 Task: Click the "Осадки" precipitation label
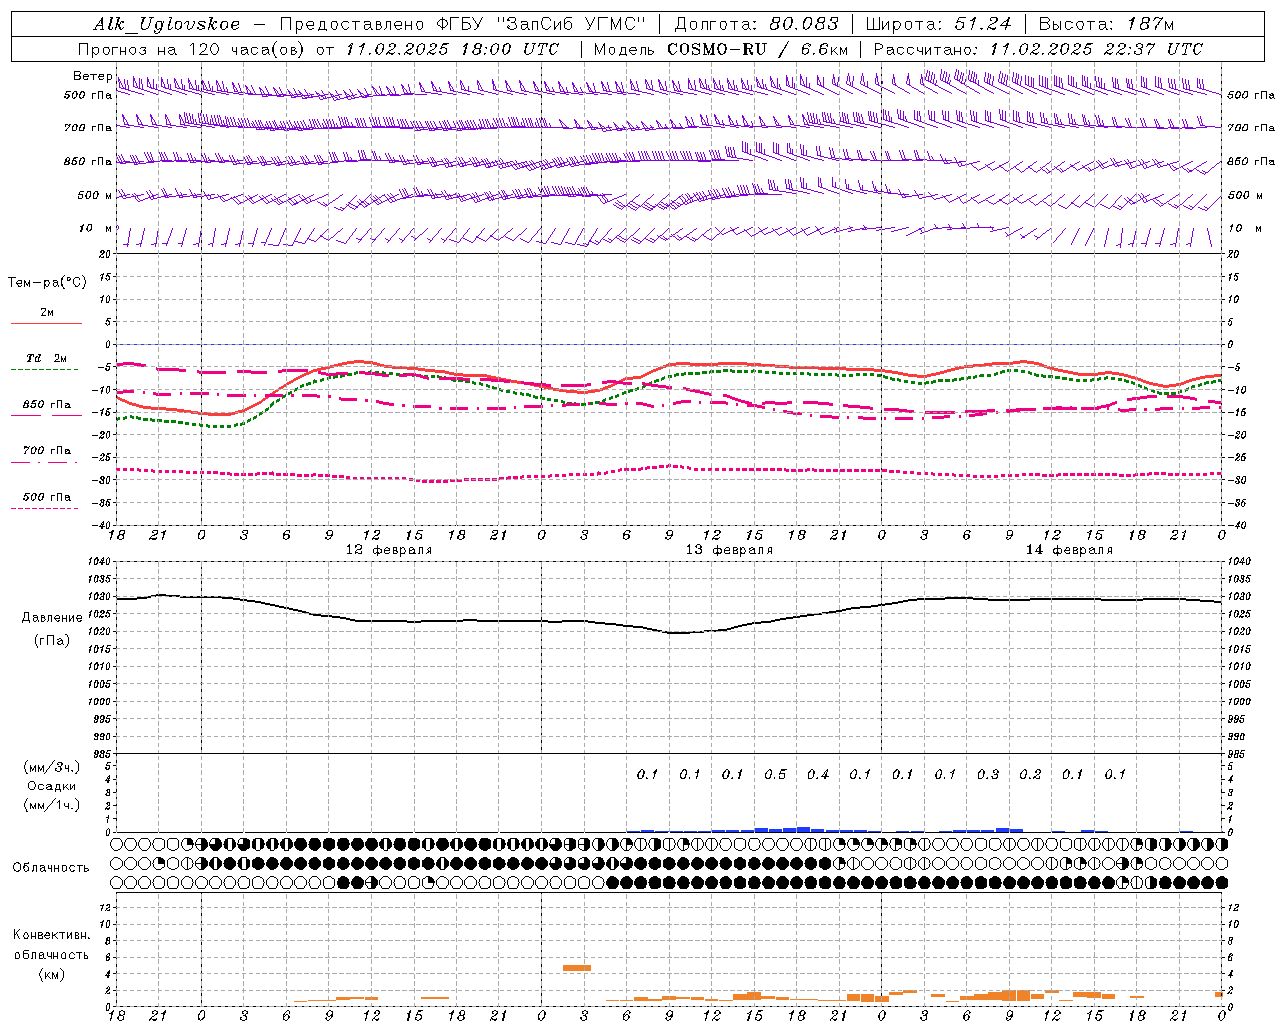[52, 786]
